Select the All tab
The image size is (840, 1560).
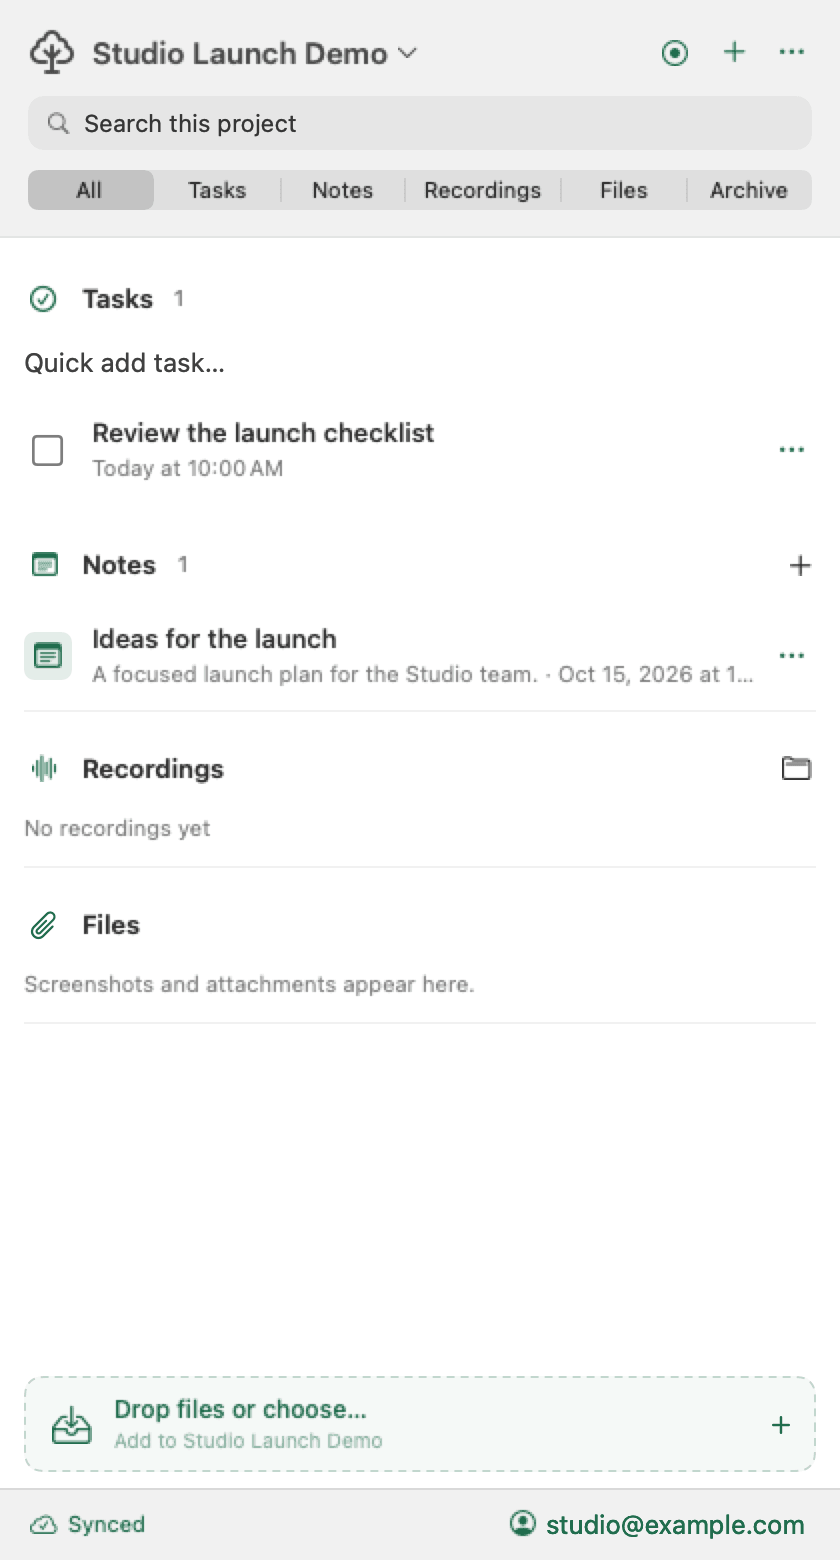point(90,190)
